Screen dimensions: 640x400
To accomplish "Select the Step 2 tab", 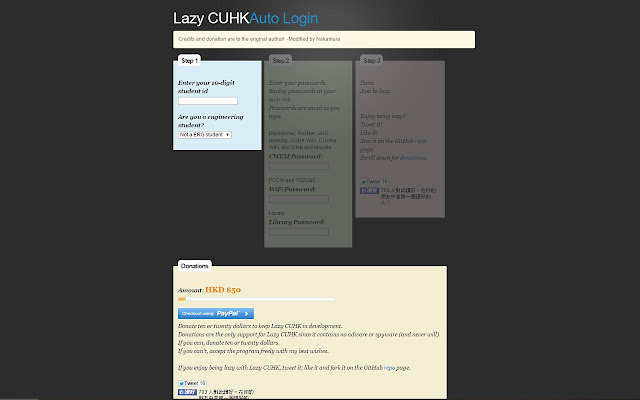I will (x=280, y=60).
